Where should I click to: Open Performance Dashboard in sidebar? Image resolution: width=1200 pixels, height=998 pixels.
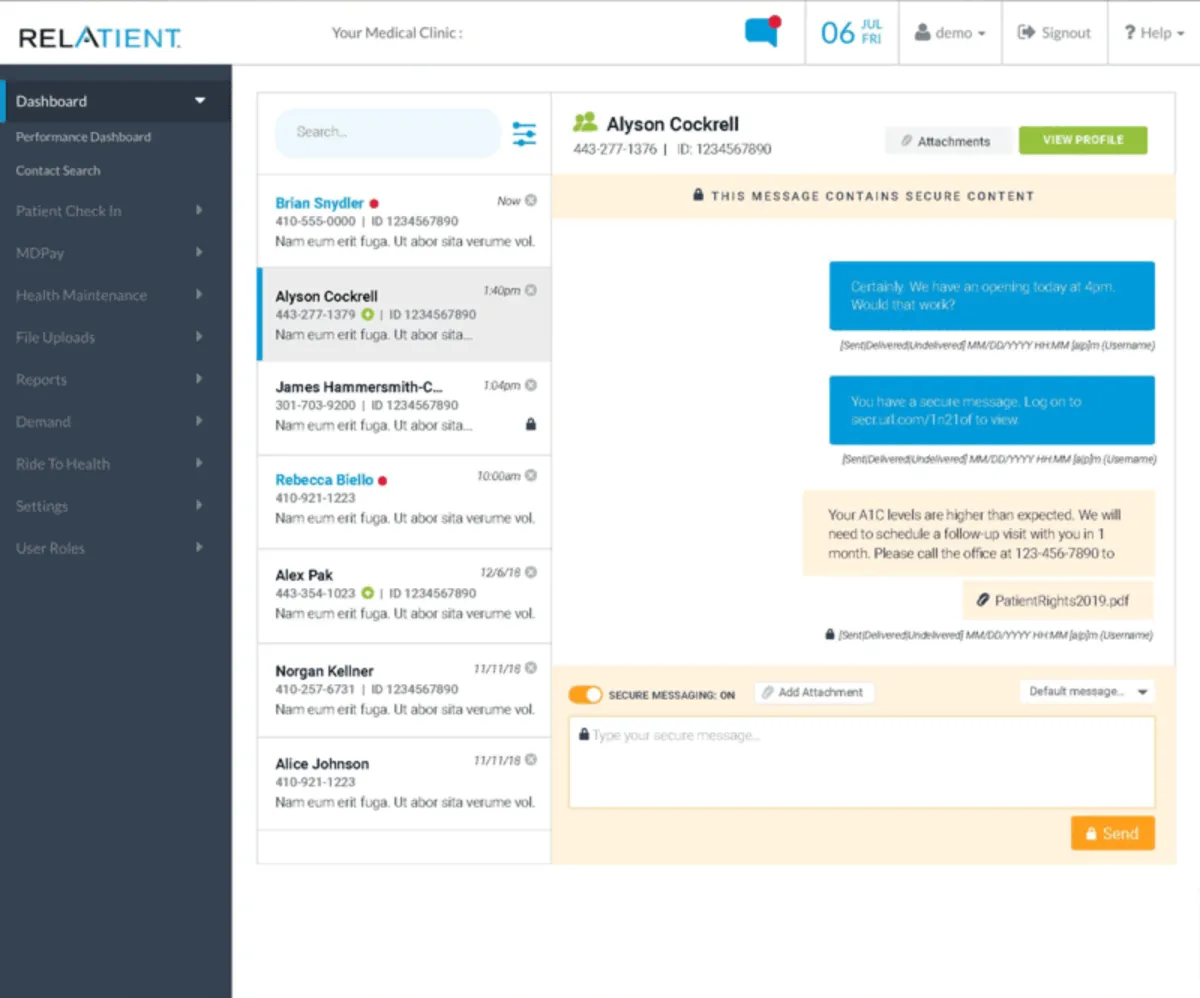pyautogui.click(x=83, y=137)
